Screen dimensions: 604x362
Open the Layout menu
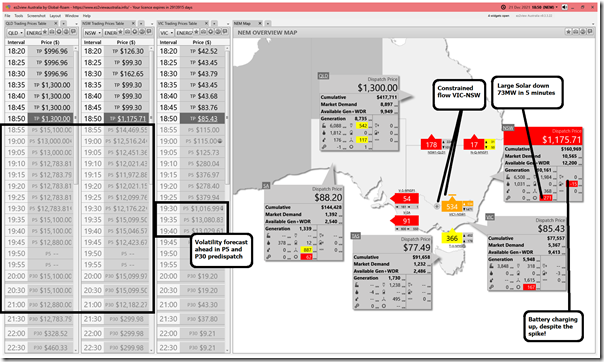coord(55,16)
